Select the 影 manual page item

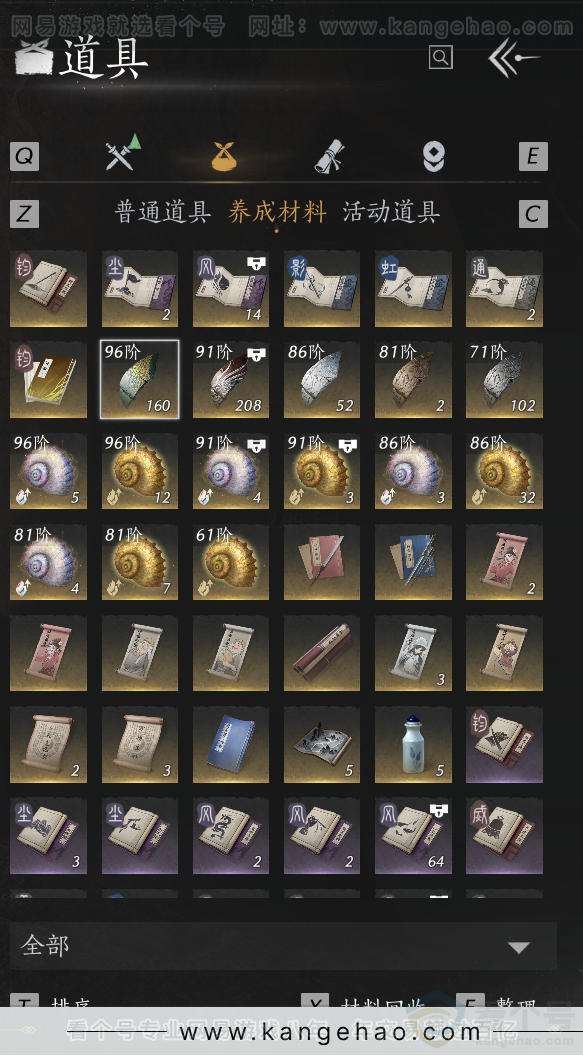[x=322, y=288]
